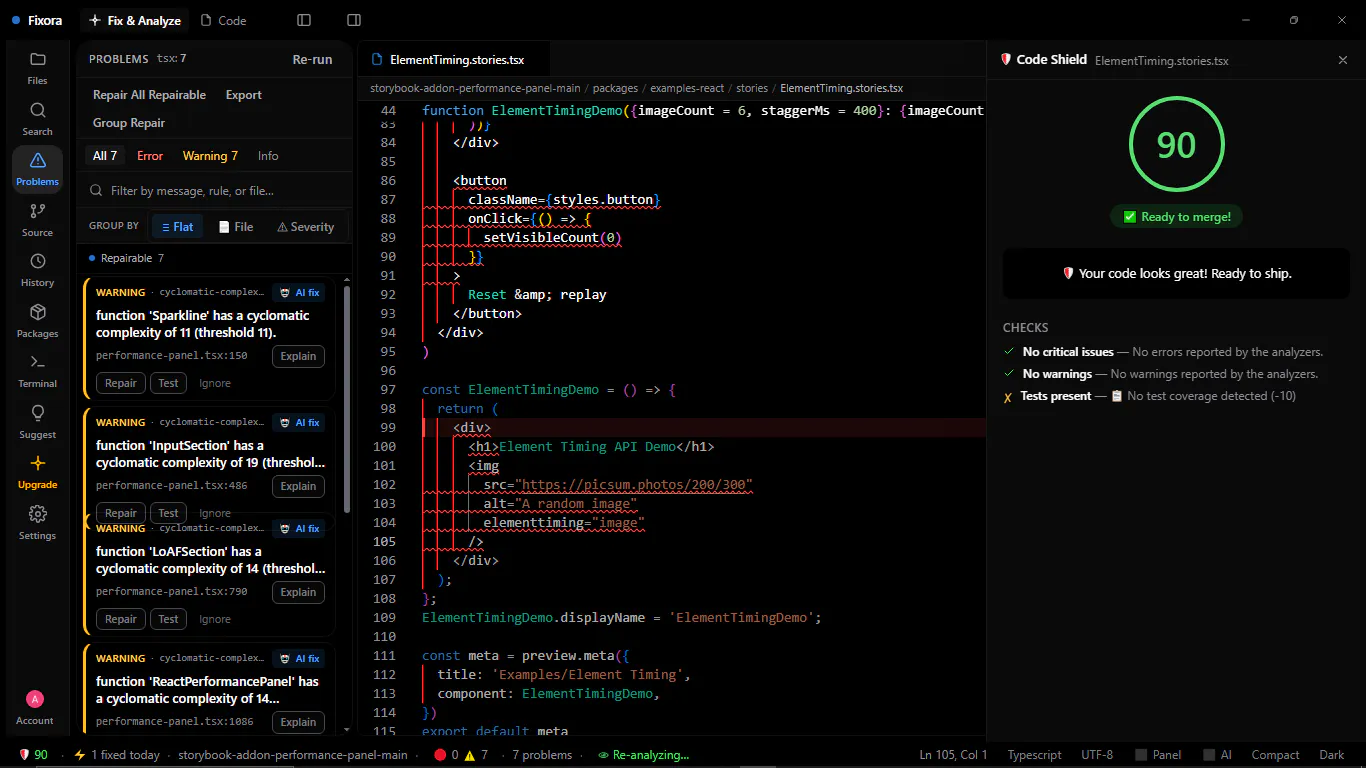Open the Typescript language selector
This screenshot has width=1366, height=768.
click(x=1034, y=755)
